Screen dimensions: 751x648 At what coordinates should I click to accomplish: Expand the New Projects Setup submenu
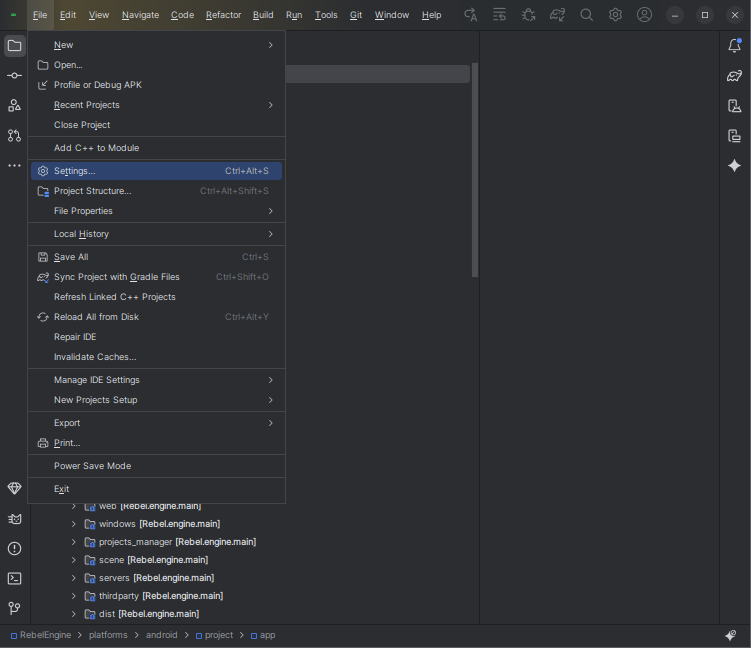156,400
